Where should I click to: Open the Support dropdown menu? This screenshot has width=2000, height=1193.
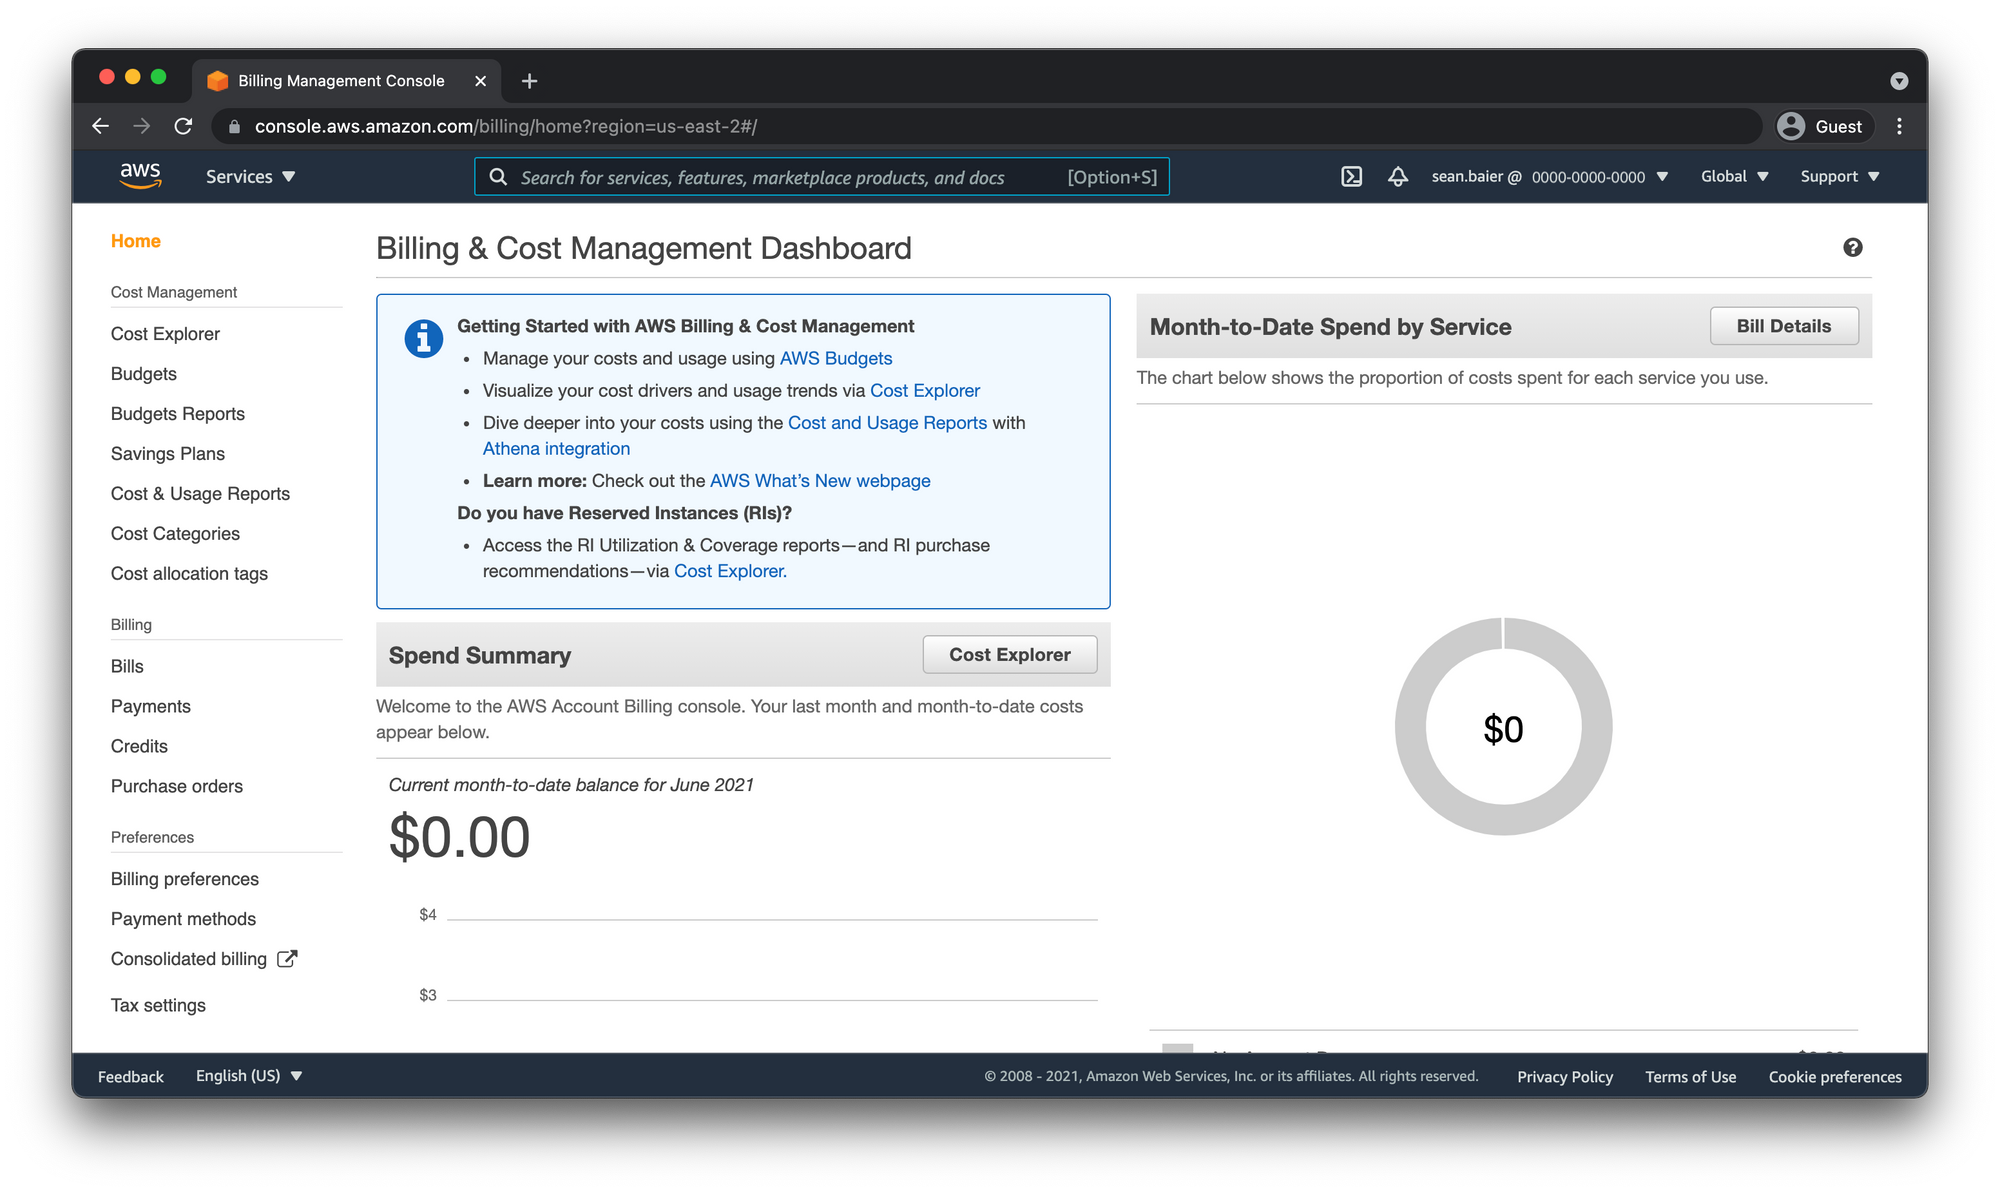pyautogui.click(x=1839, y=177)
